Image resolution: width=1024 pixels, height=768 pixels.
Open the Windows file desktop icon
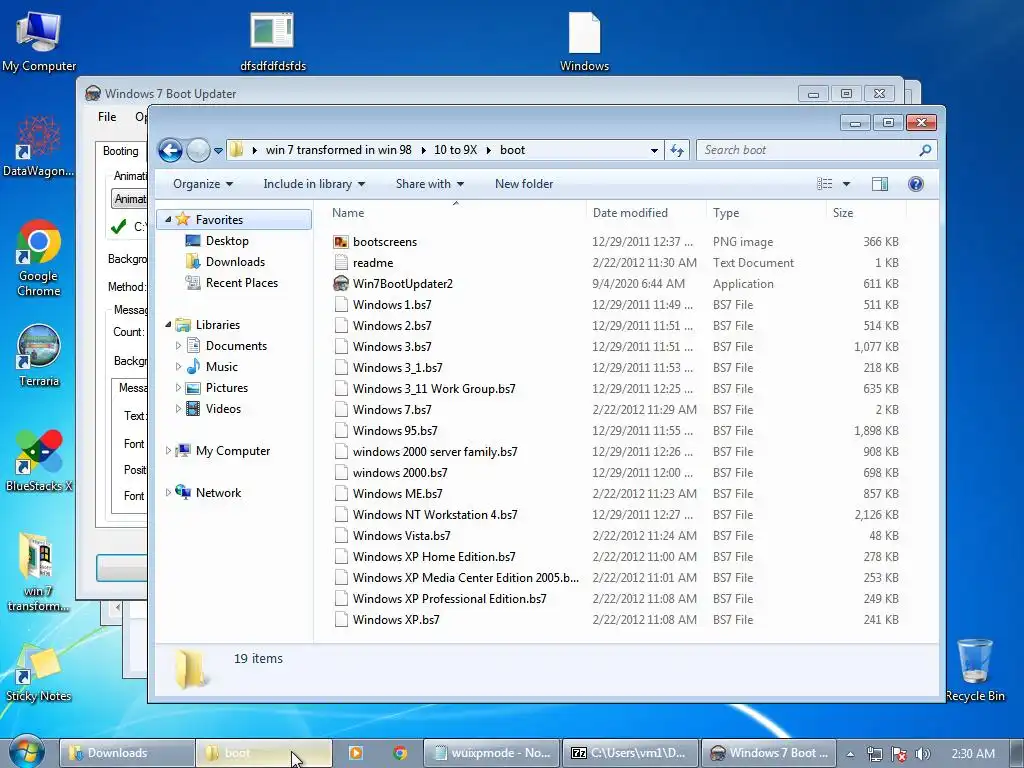[x=584, y=40]
